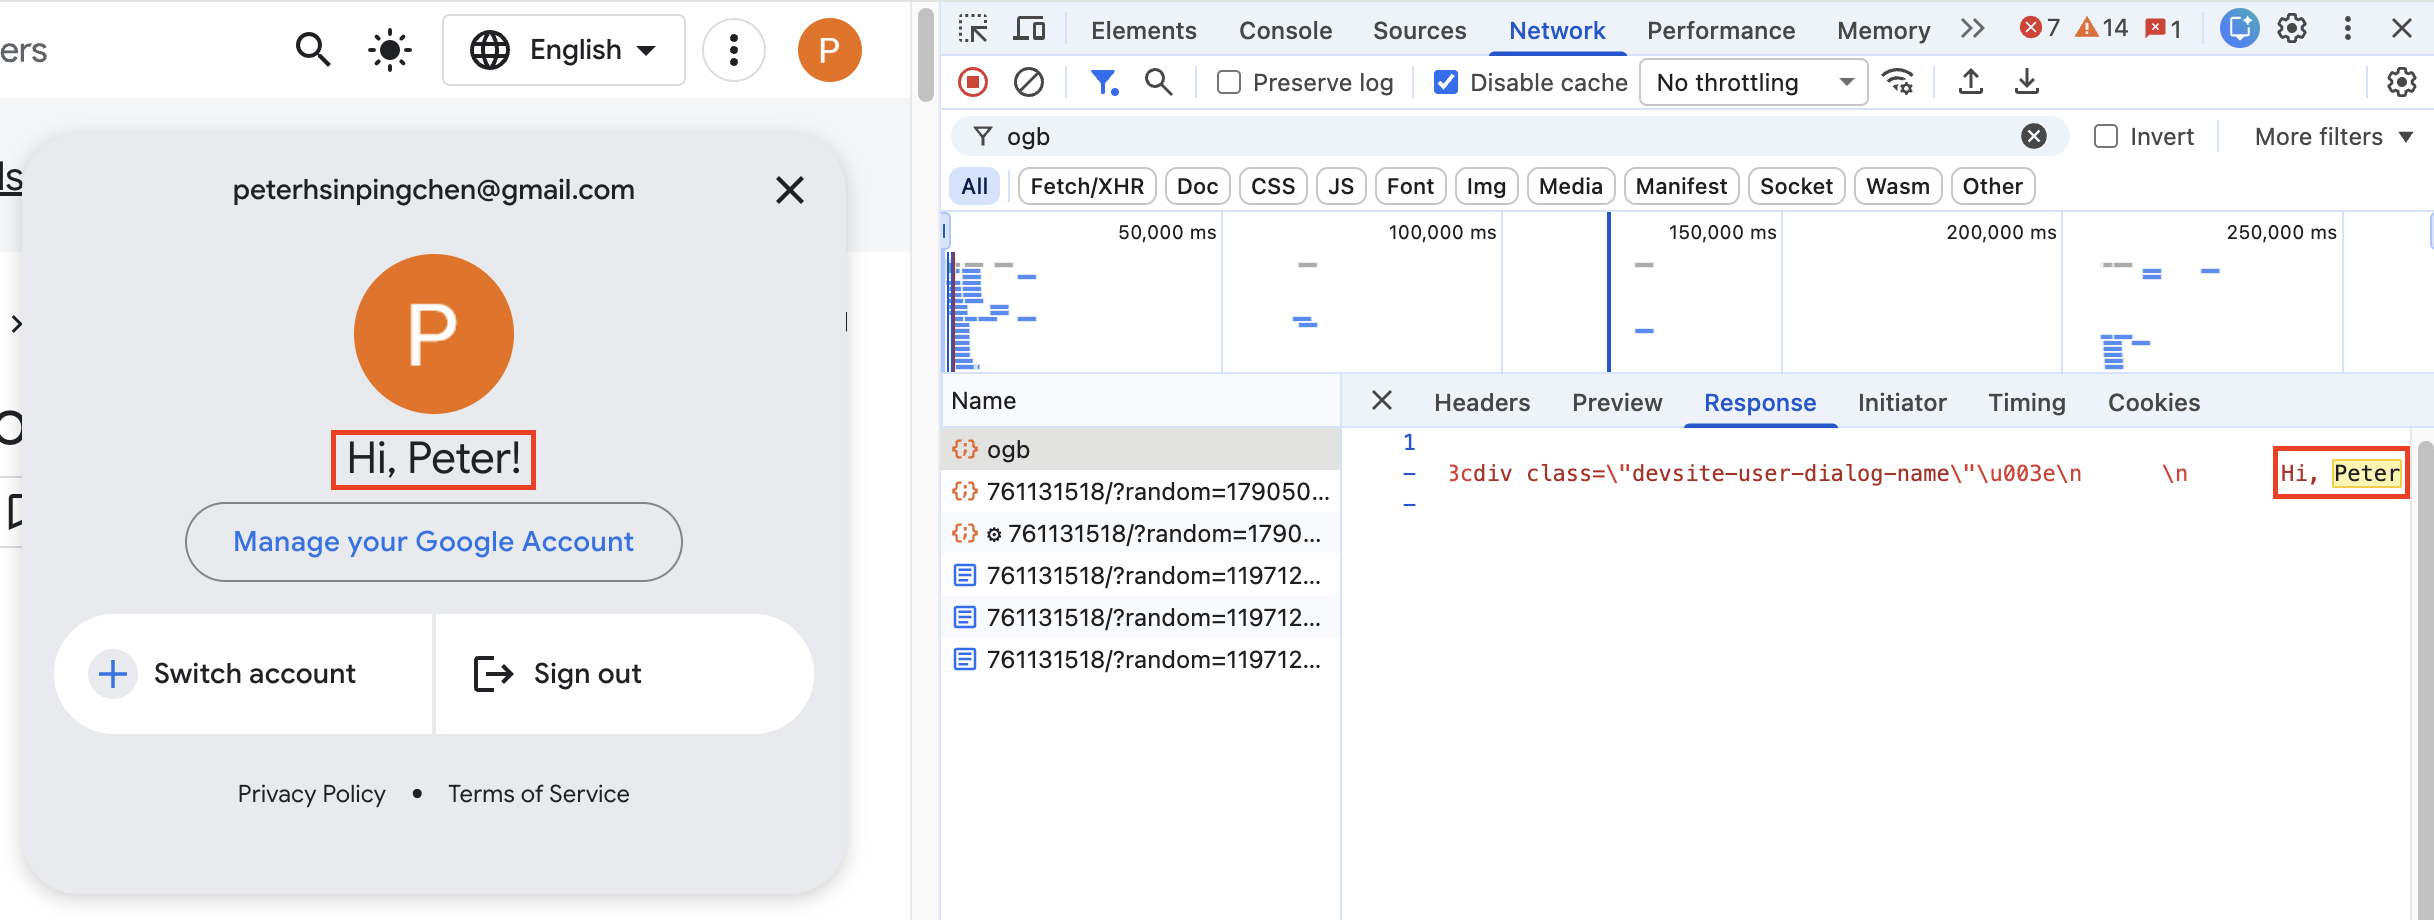Image resolution: width=2434 pixels, height=920 pixels.
Task: Click Manage your Google Account
Action: 434,541
